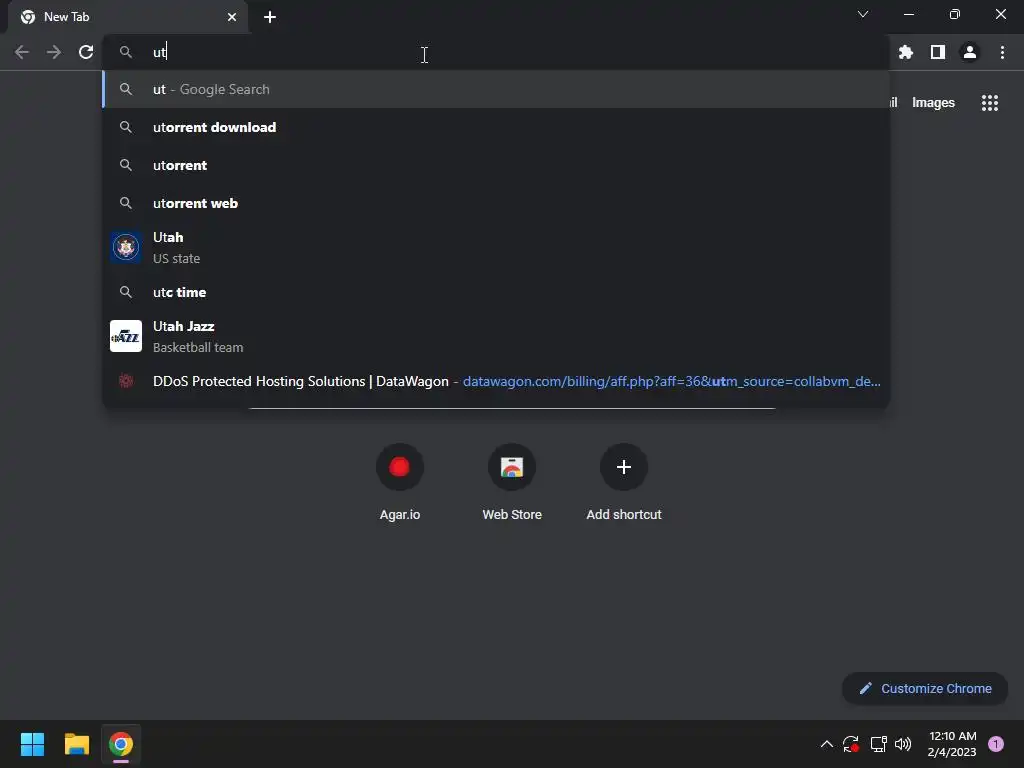This screenshot has height=768, width=1024.
Task: Open the profile avatar menu
Action: [x=970, y=52]
